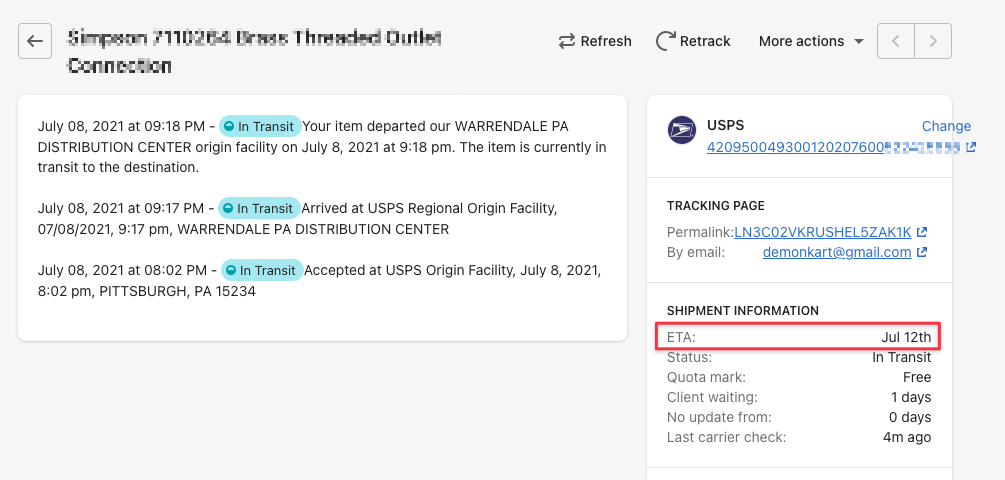The image size is (1005, 480).
Task: Click external link icon beside tracking number
Action: tap(971, 147)
